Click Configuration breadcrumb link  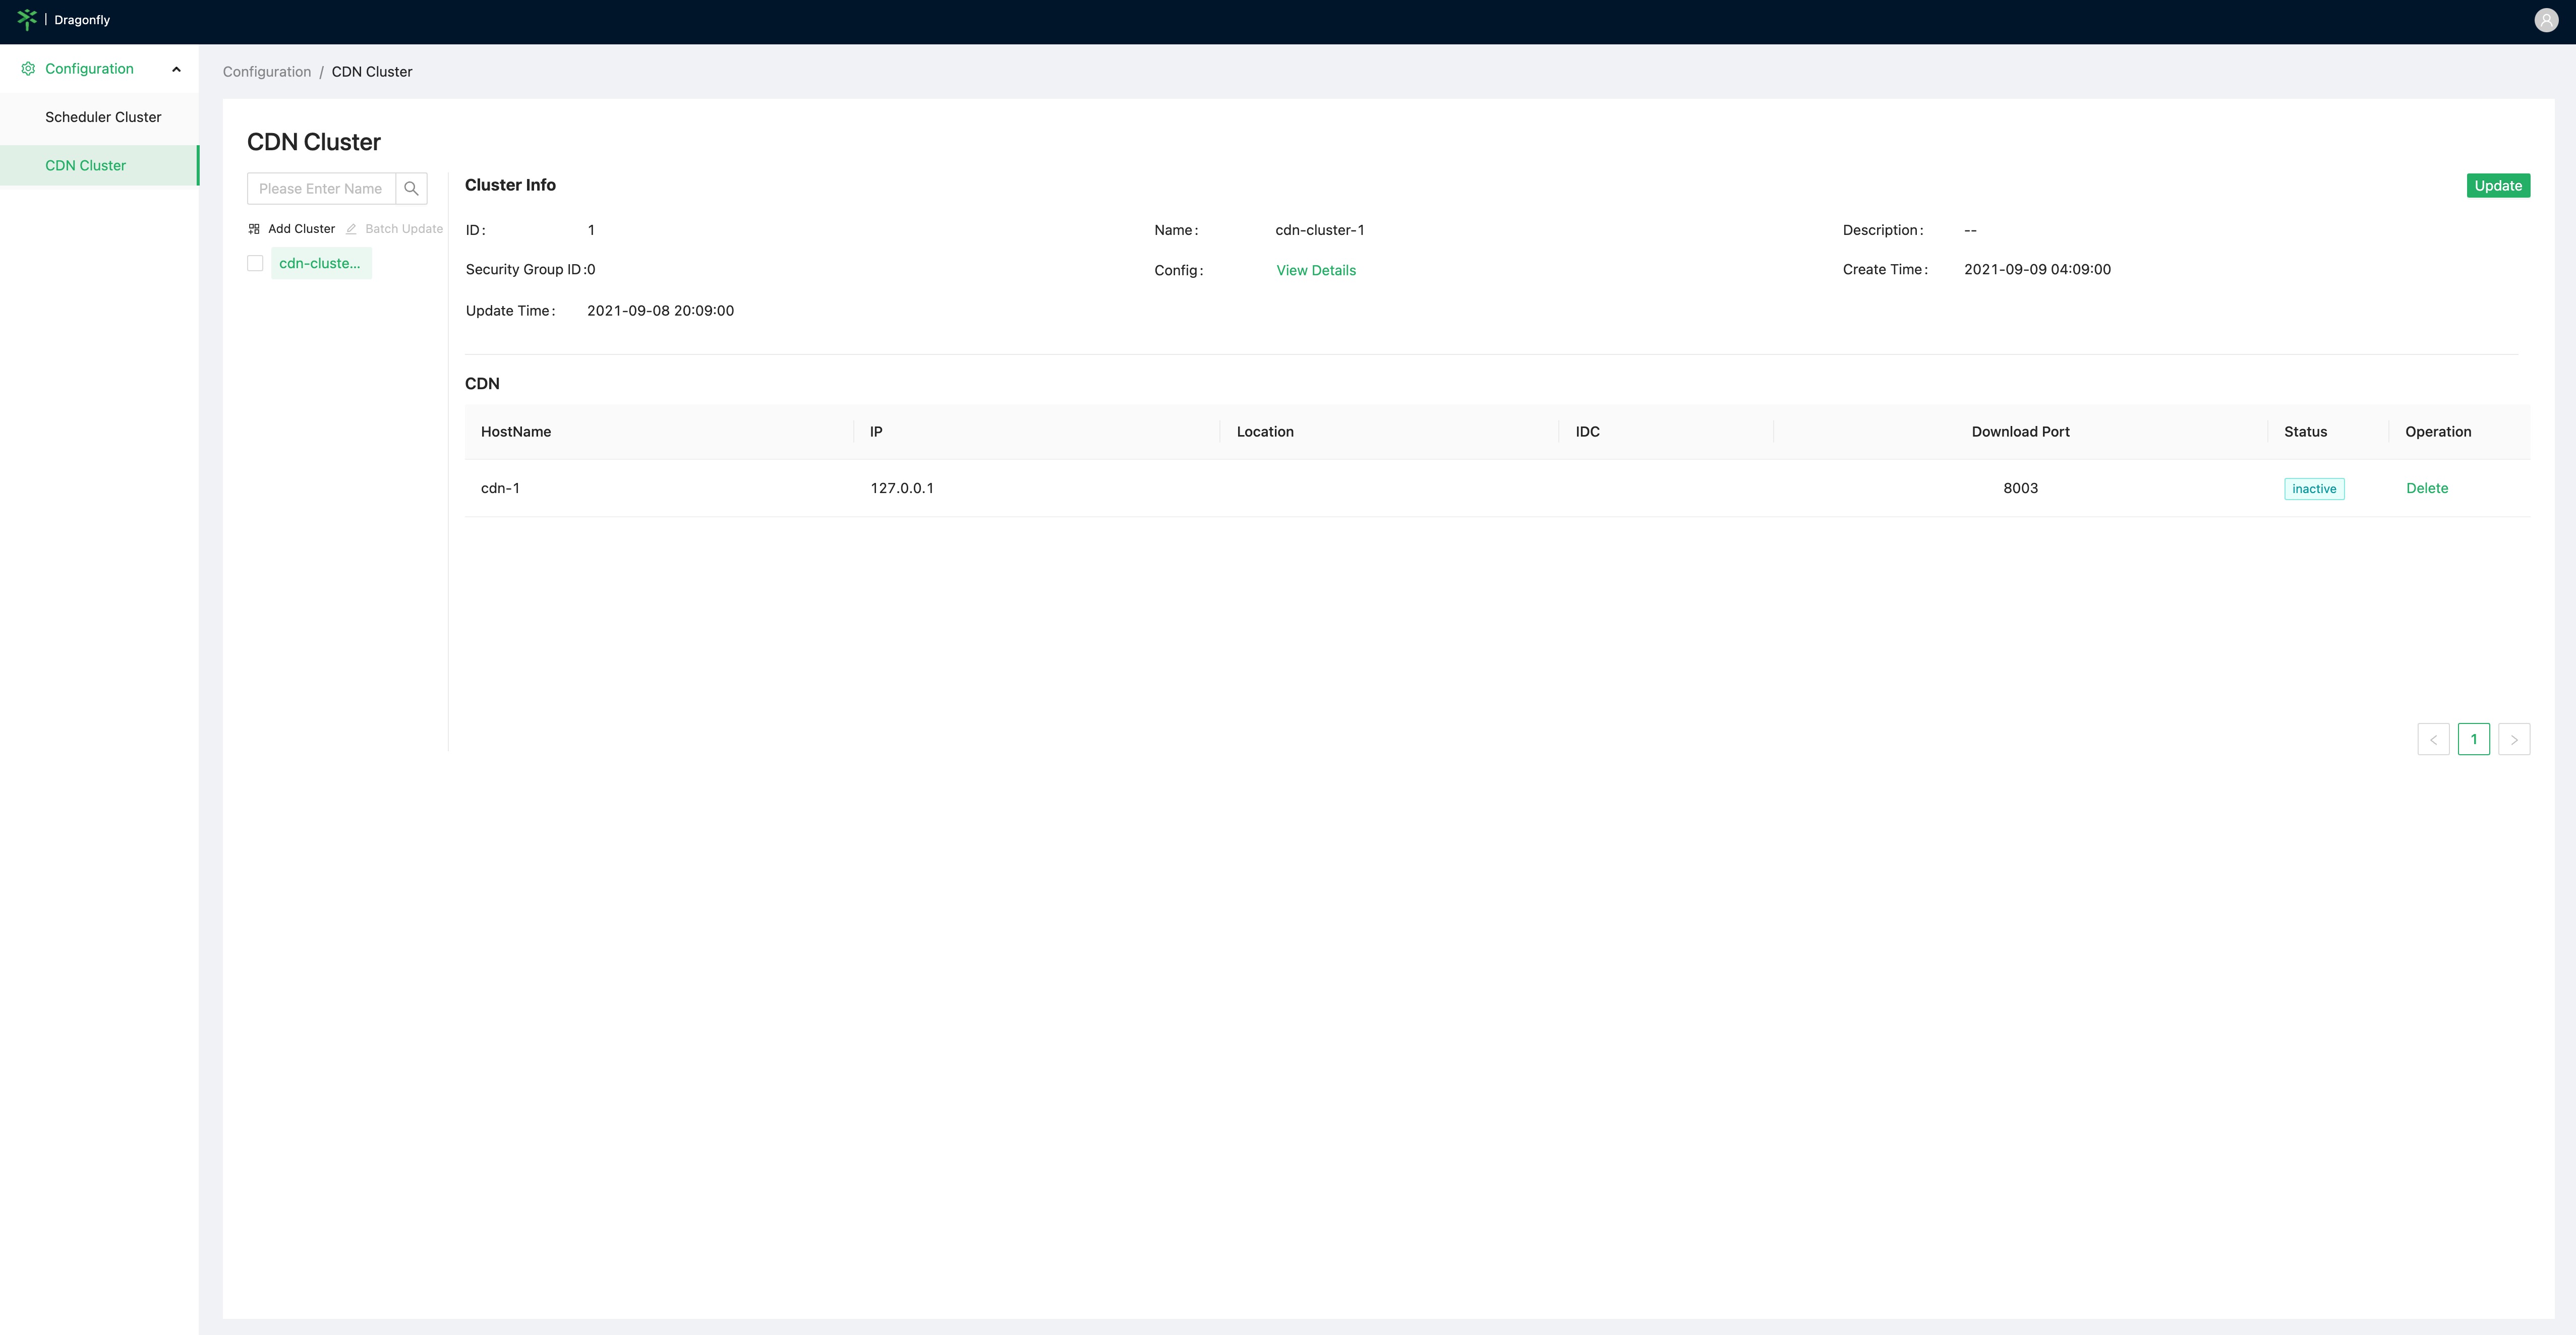click(267, 72)
